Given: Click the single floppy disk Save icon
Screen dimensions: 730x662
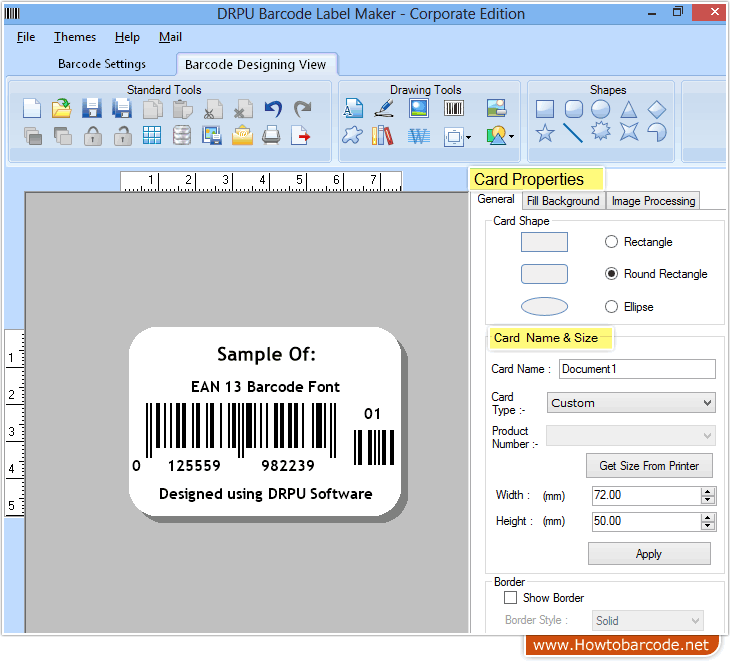Looking at the screenshot, I should pyautogui.click(x=92, y=109).
